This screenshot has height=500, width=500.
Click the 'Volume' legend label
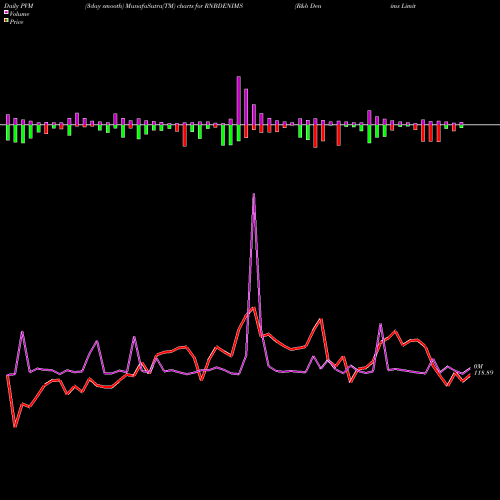[x=19, y=14]
